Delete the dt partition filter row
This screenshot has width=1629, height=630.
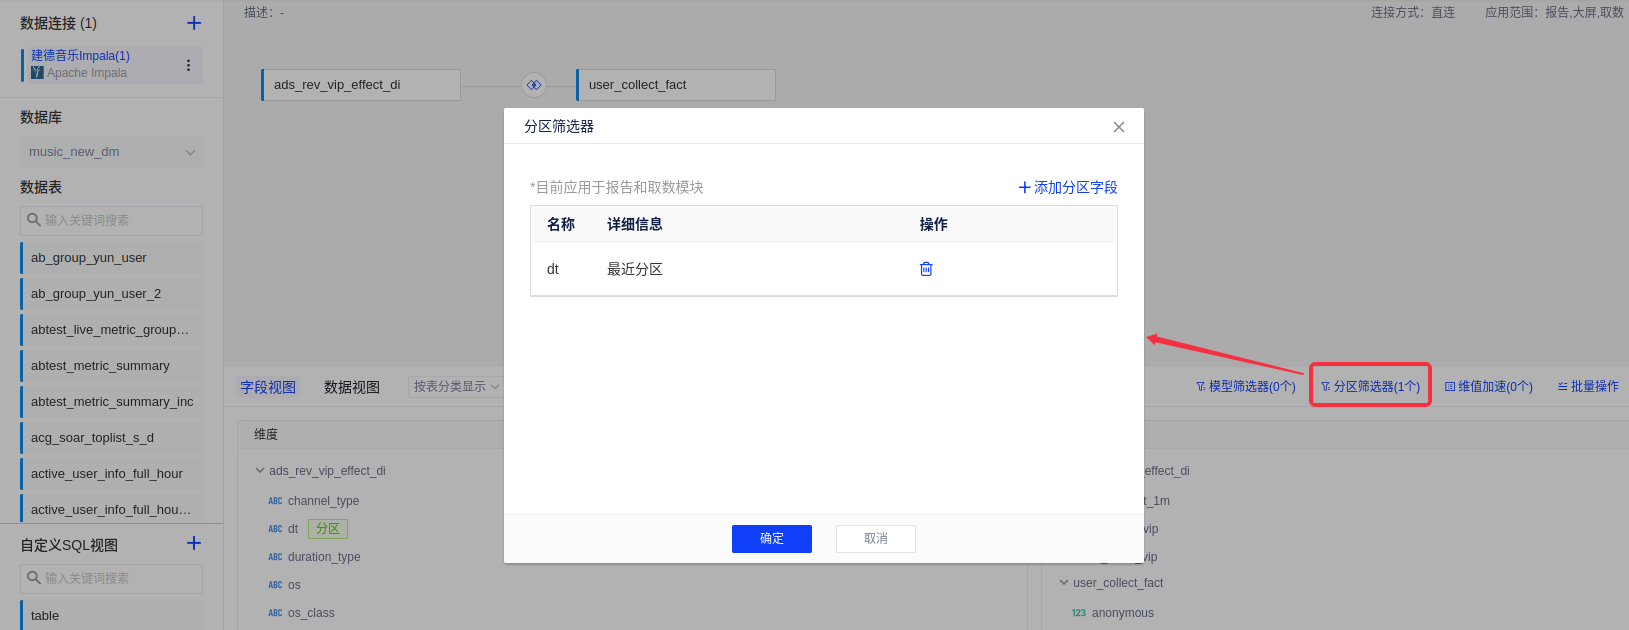pos(926,269)
